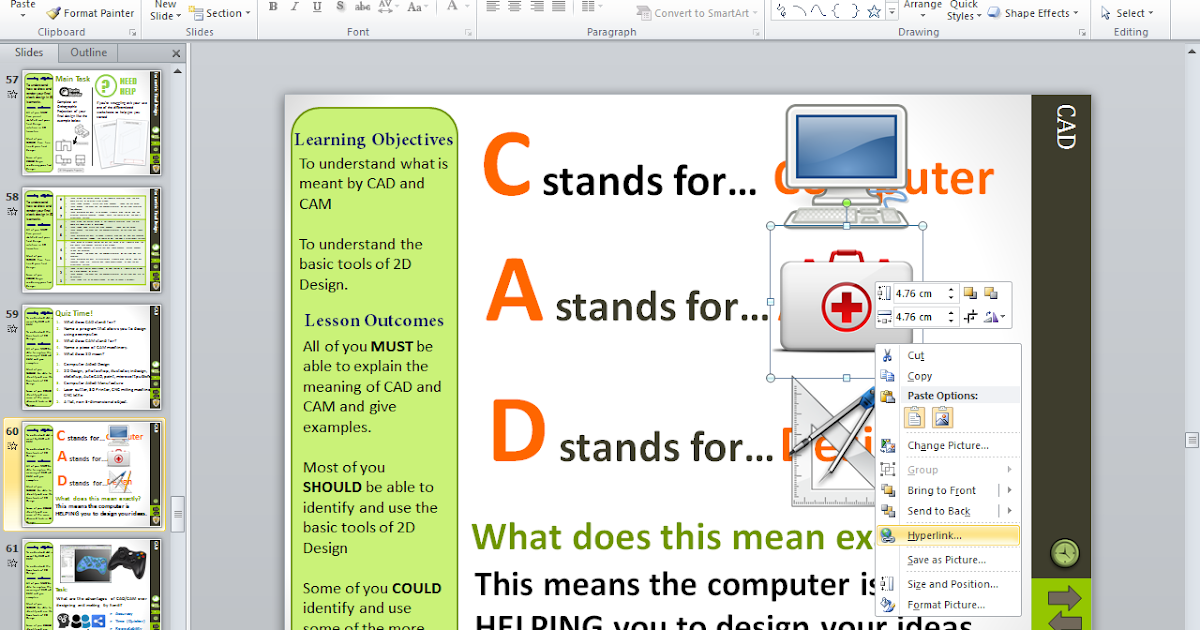Open Quick Styles for shapes
This screenshot has height=630, width=1200.
[x=963, y=13]
